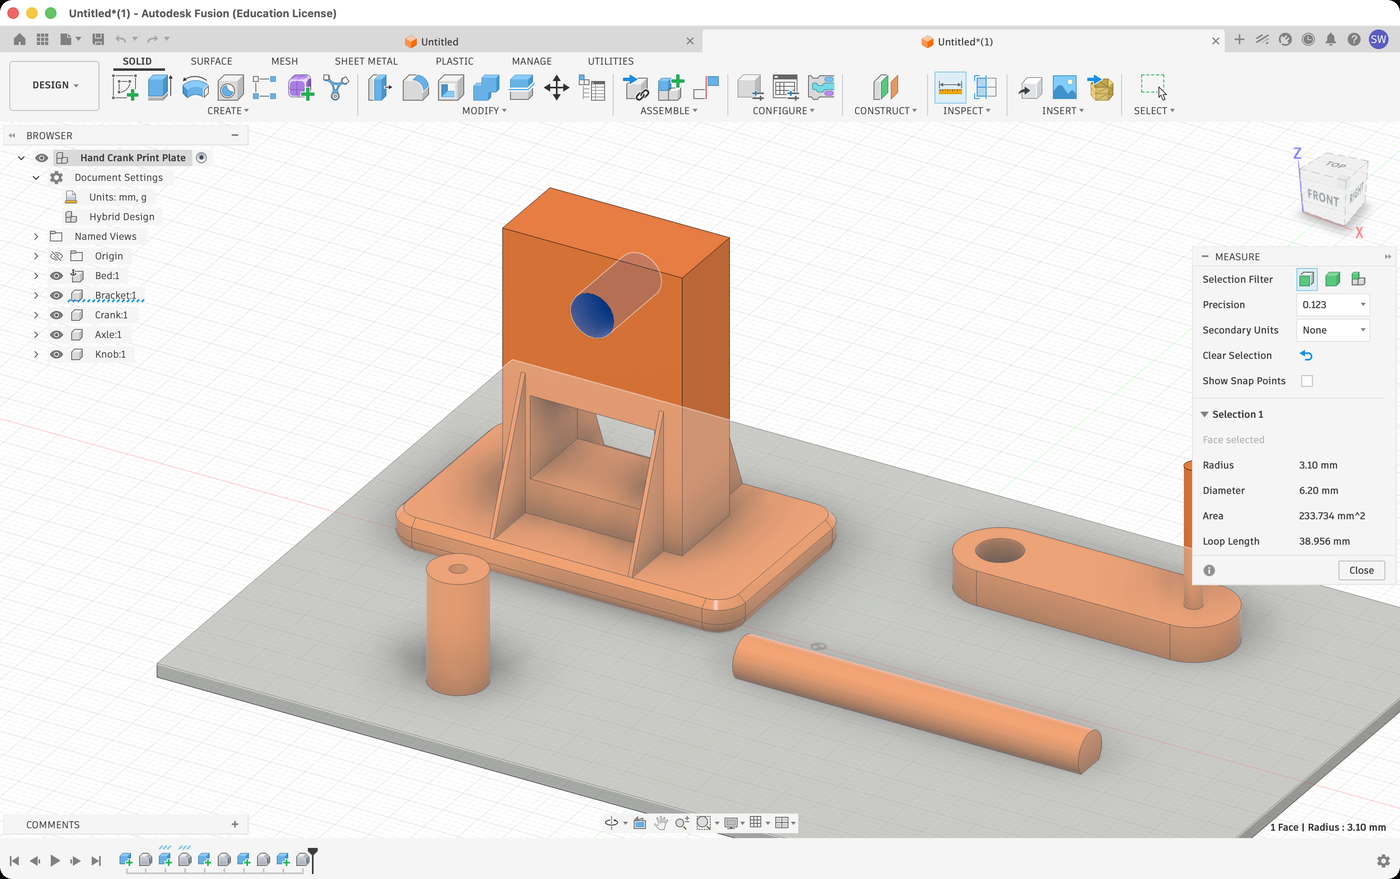Open the Secondary Units dropdown
This screenshot has height=879, width=1400.
coord(1333,330)
